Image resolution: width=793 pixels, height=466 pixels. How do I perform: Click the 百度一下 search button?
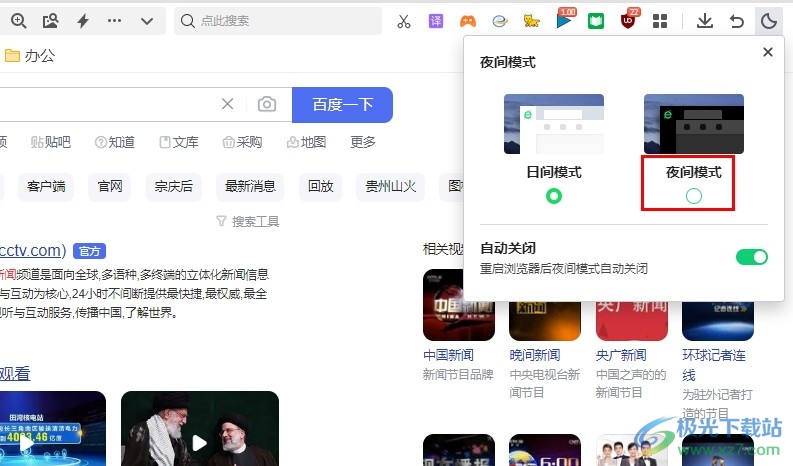pos(342,105)
